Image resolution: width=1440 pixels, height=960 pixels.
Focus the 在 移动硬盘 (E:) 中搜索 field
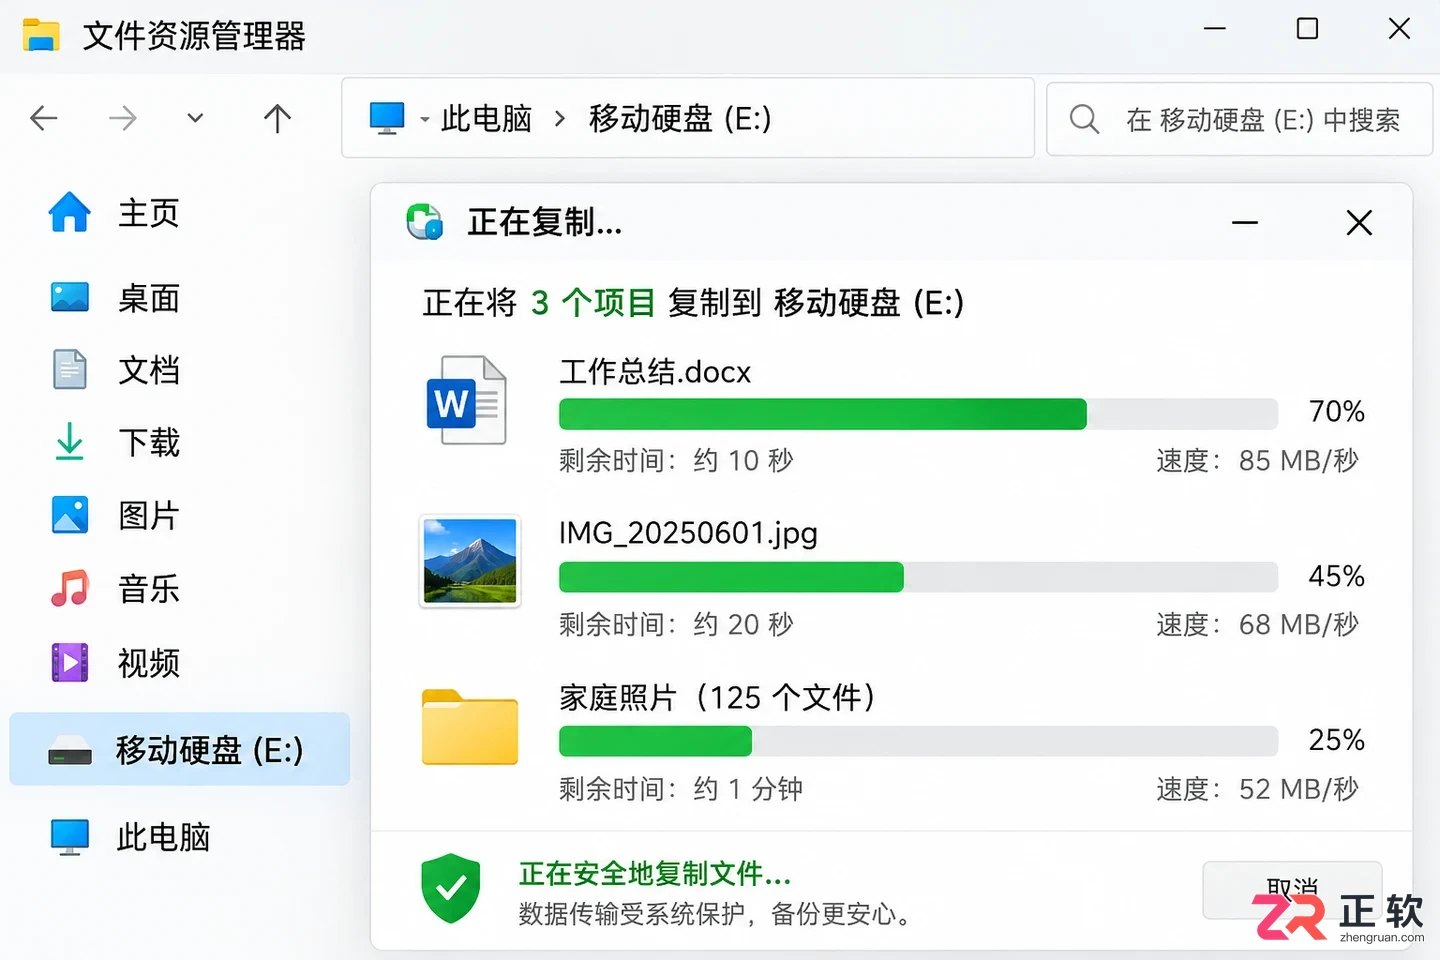[1239, 119]
